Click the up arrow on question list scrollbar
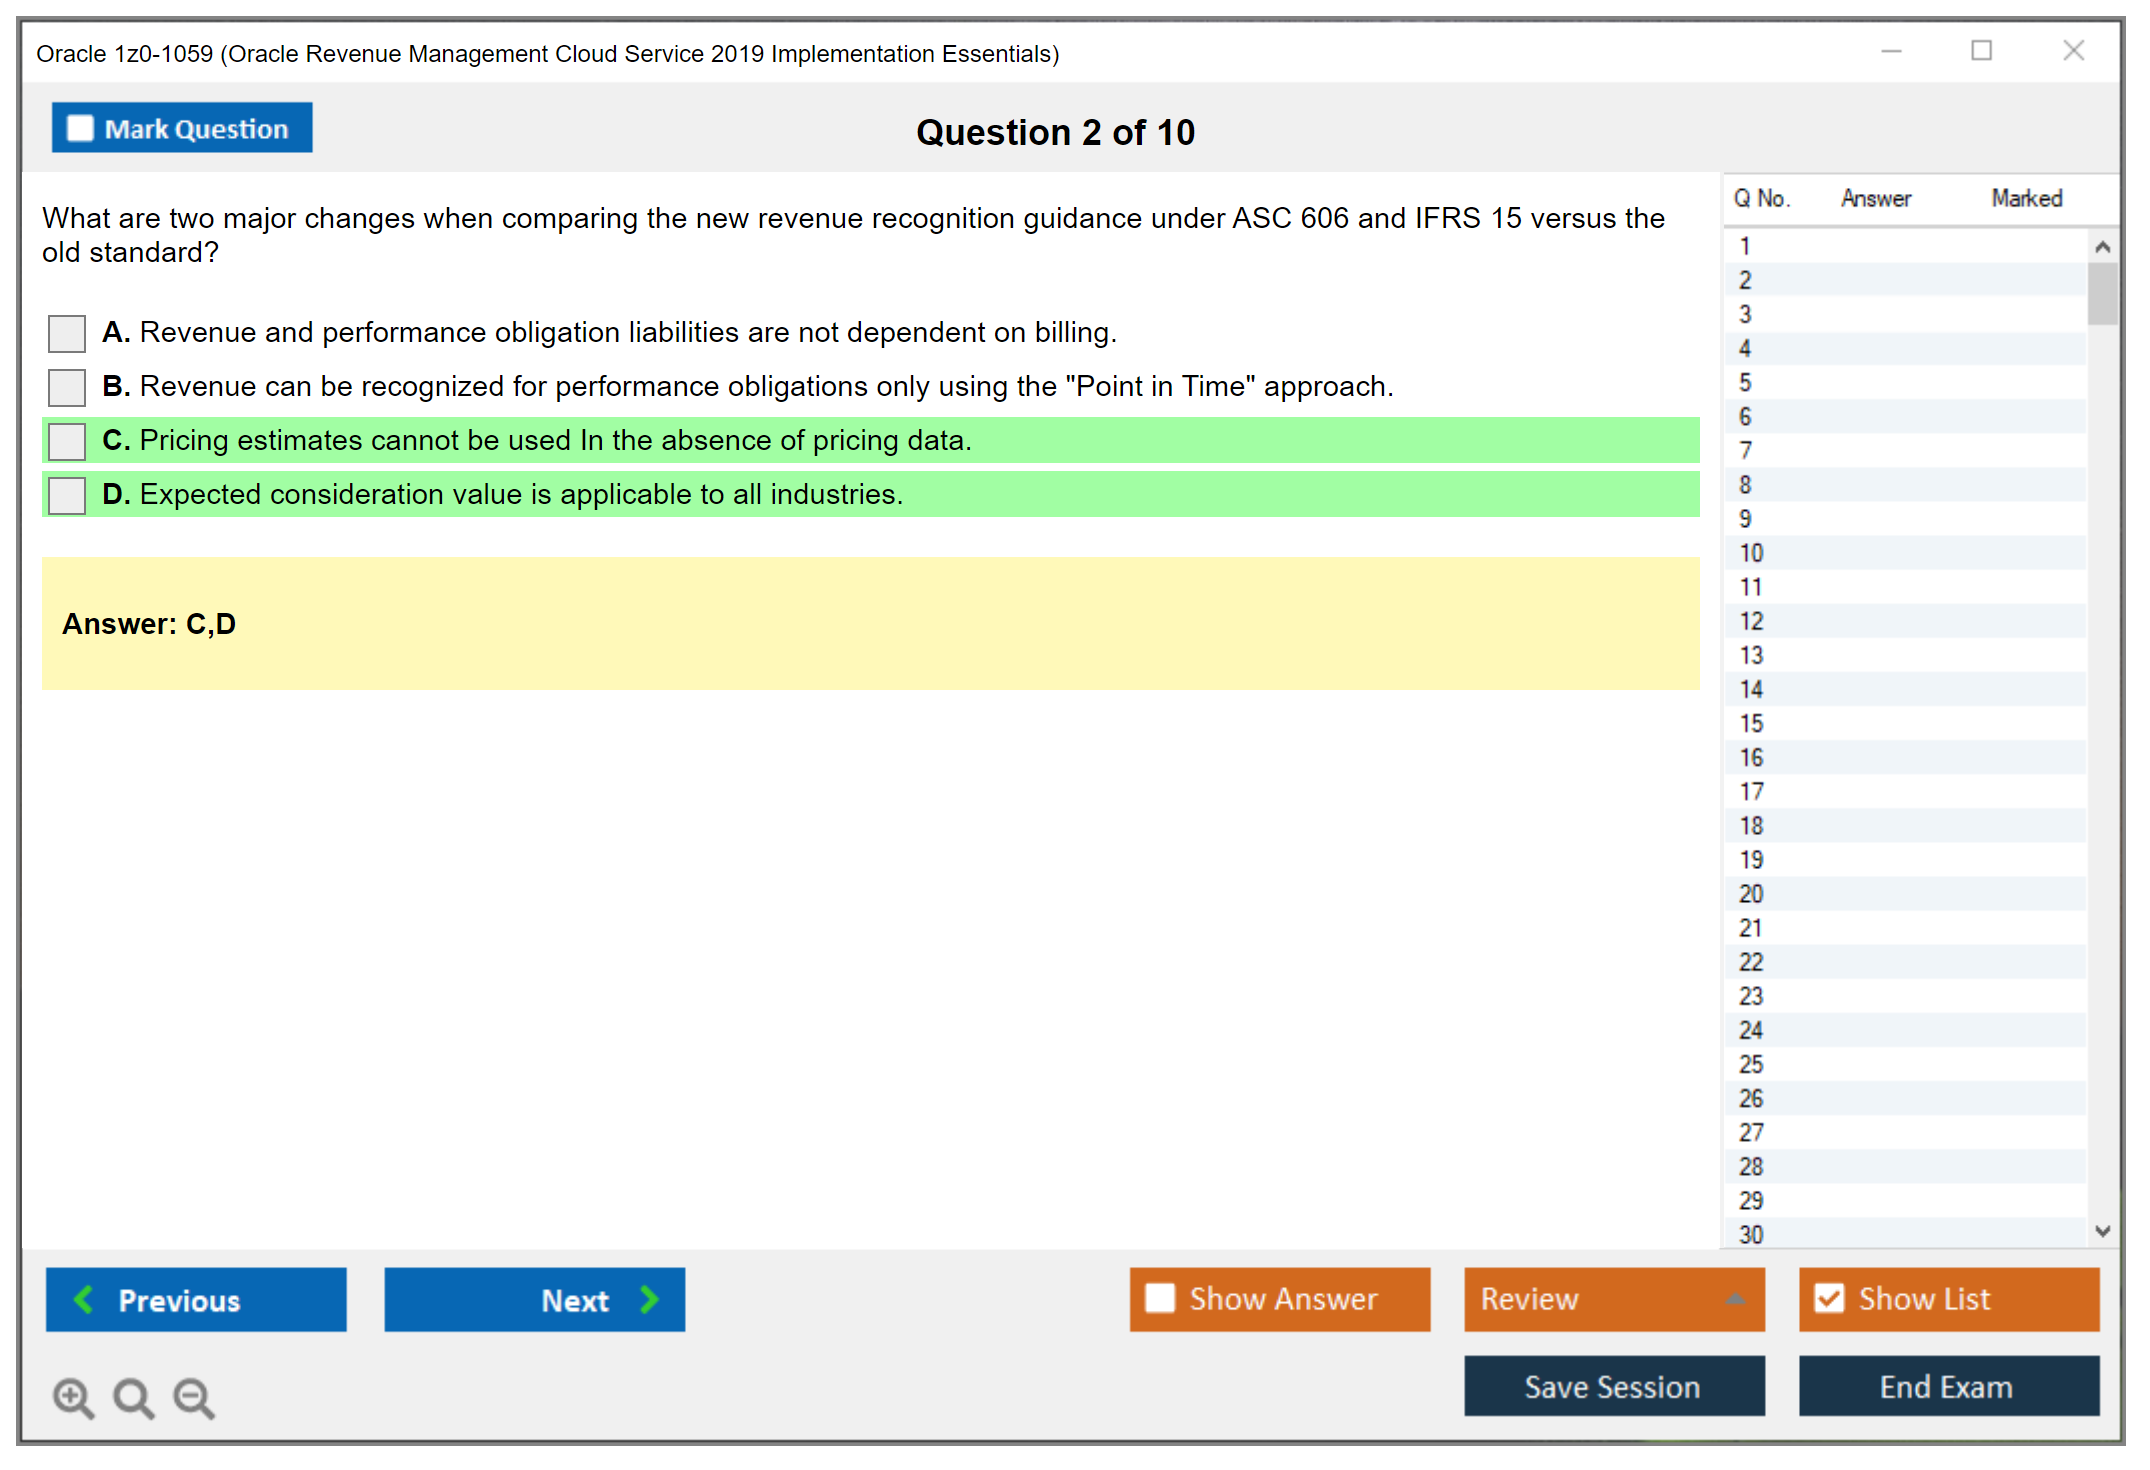2150x1470 pixels. tap(2103, 244)
